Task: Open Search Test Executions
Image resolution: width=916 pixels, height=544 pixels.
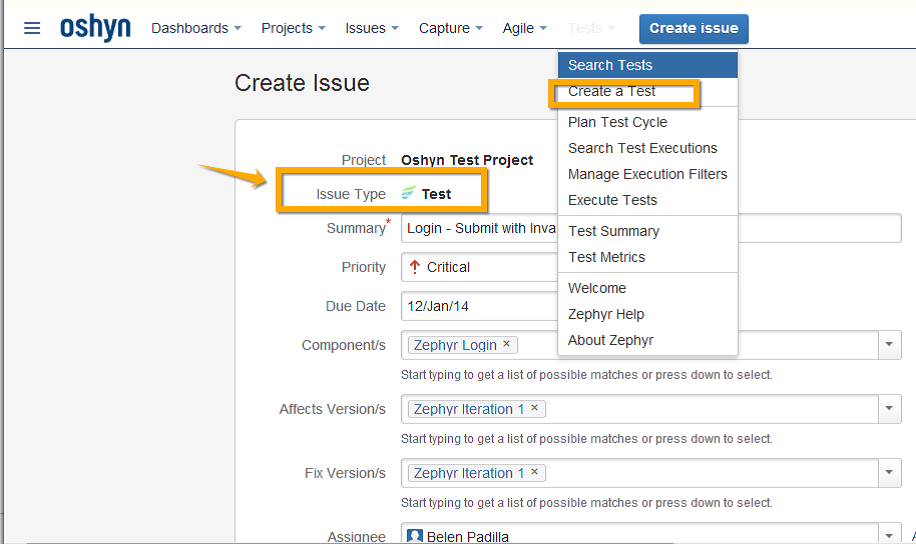Action: coord(648,148)
